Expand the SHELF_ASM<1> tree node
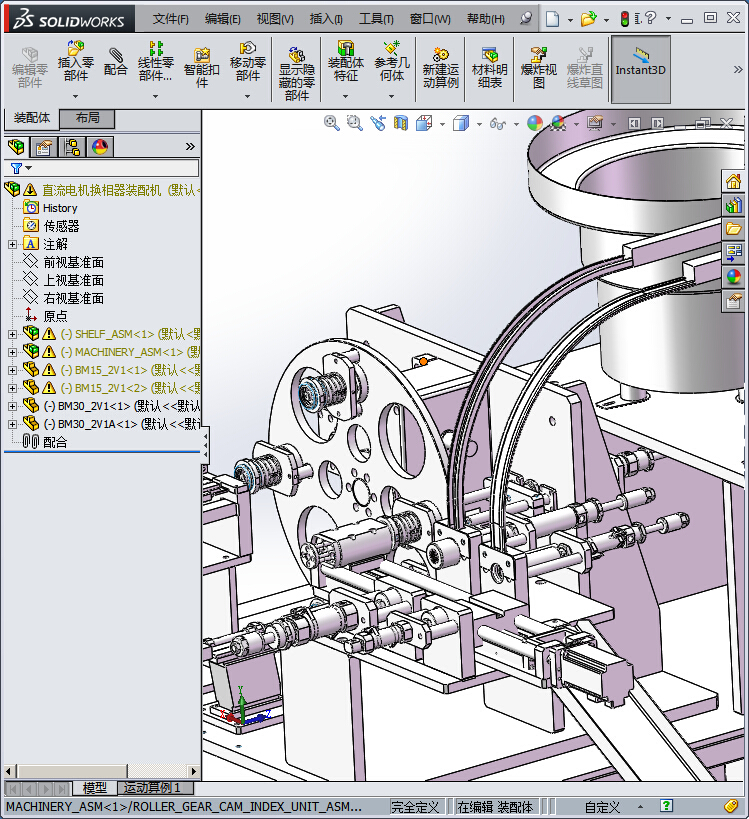The height and width of the screenshot is (819, 749). (12, 334)
